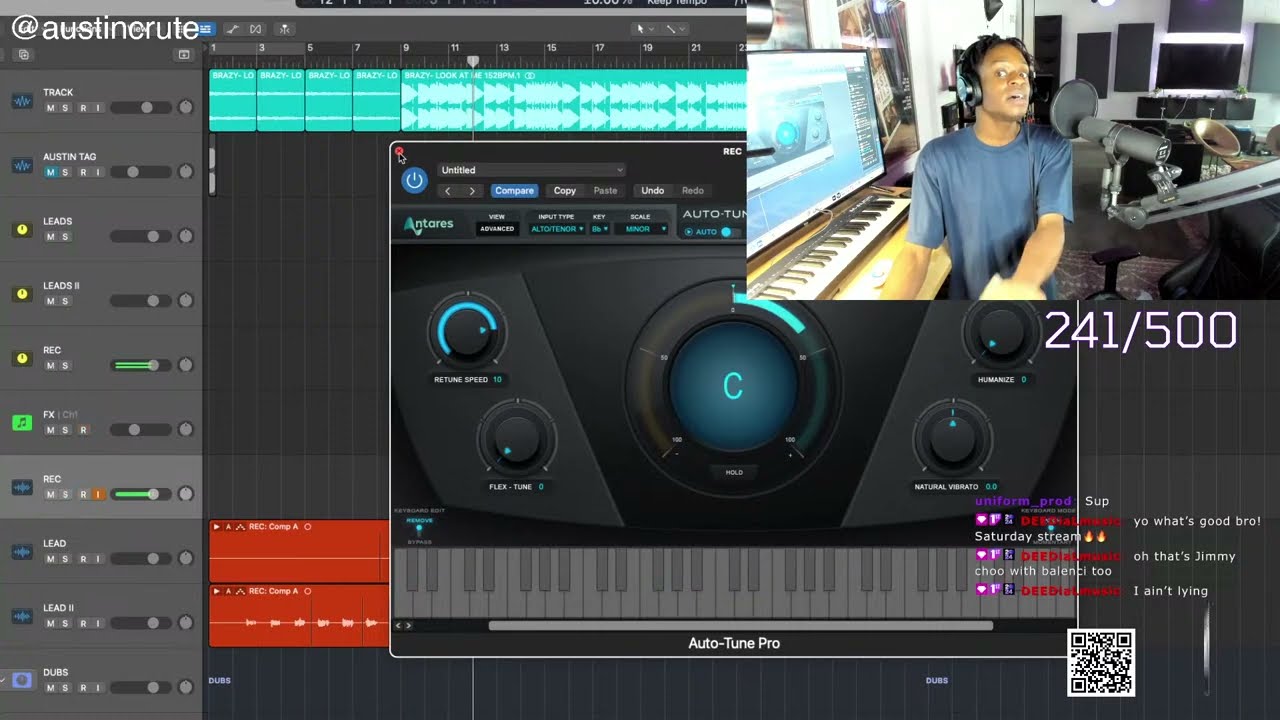Click the ADVANCED view button
The height and width of the screenshot is (720, 1280).
(x=497, y=229)
